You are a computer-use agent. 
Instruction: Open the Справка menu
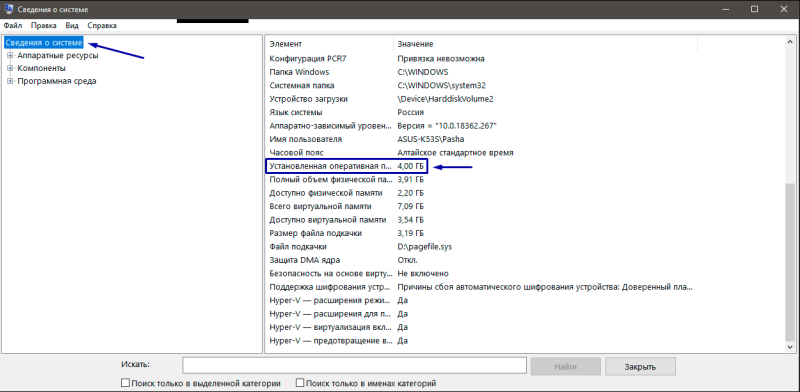coord(102,25)
